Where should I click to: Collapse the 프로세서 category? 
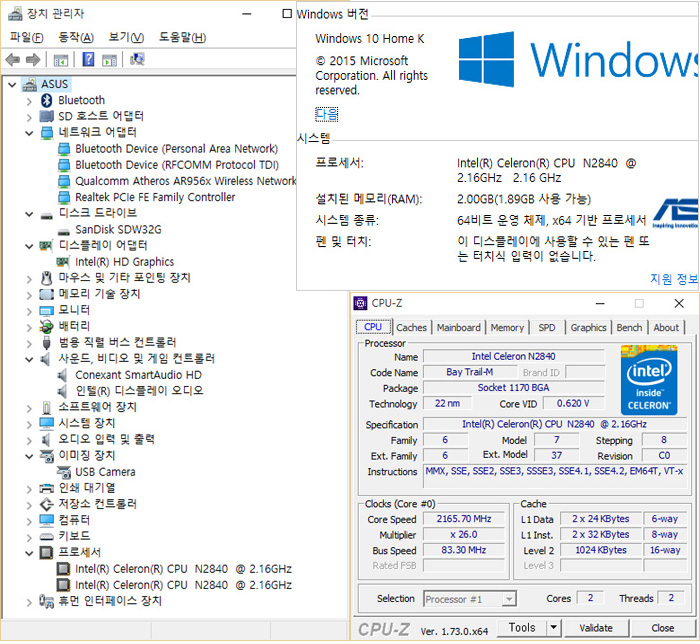pyautogui.click(x=29, y=553)
